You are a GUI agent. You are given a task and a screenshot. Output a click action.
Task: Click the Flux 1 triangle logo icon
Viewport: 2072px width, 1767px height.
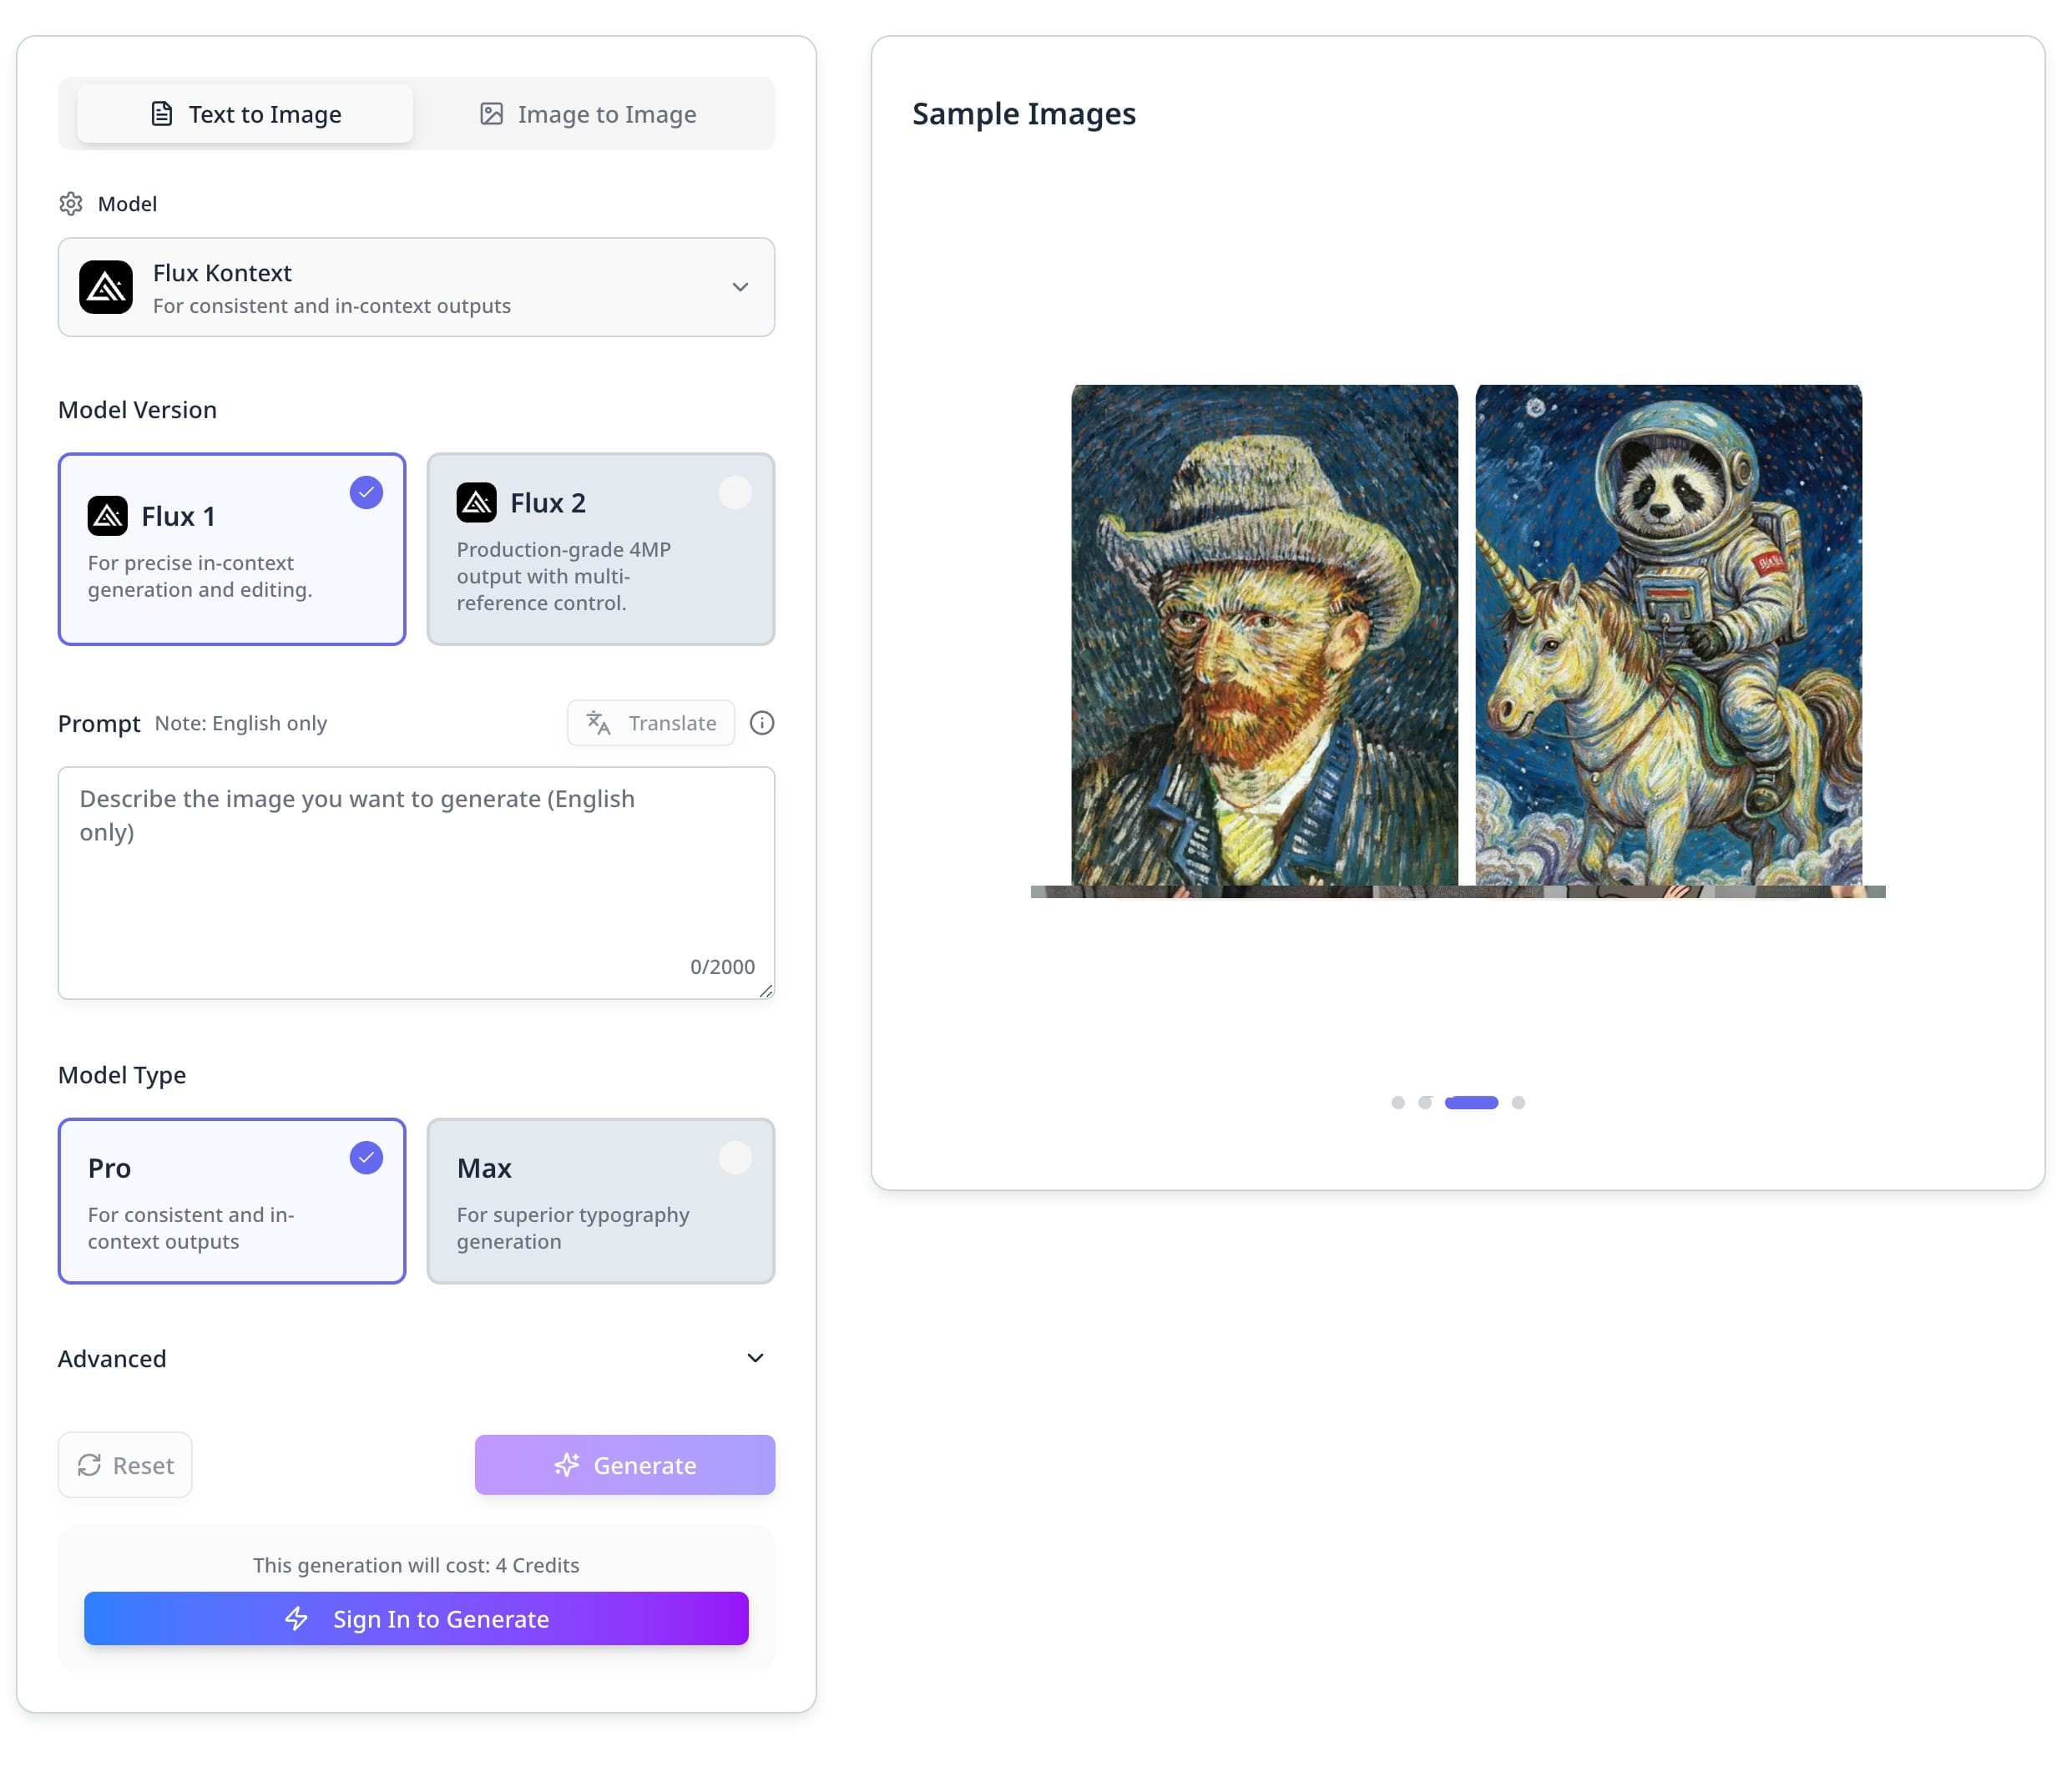click(109, 515)
